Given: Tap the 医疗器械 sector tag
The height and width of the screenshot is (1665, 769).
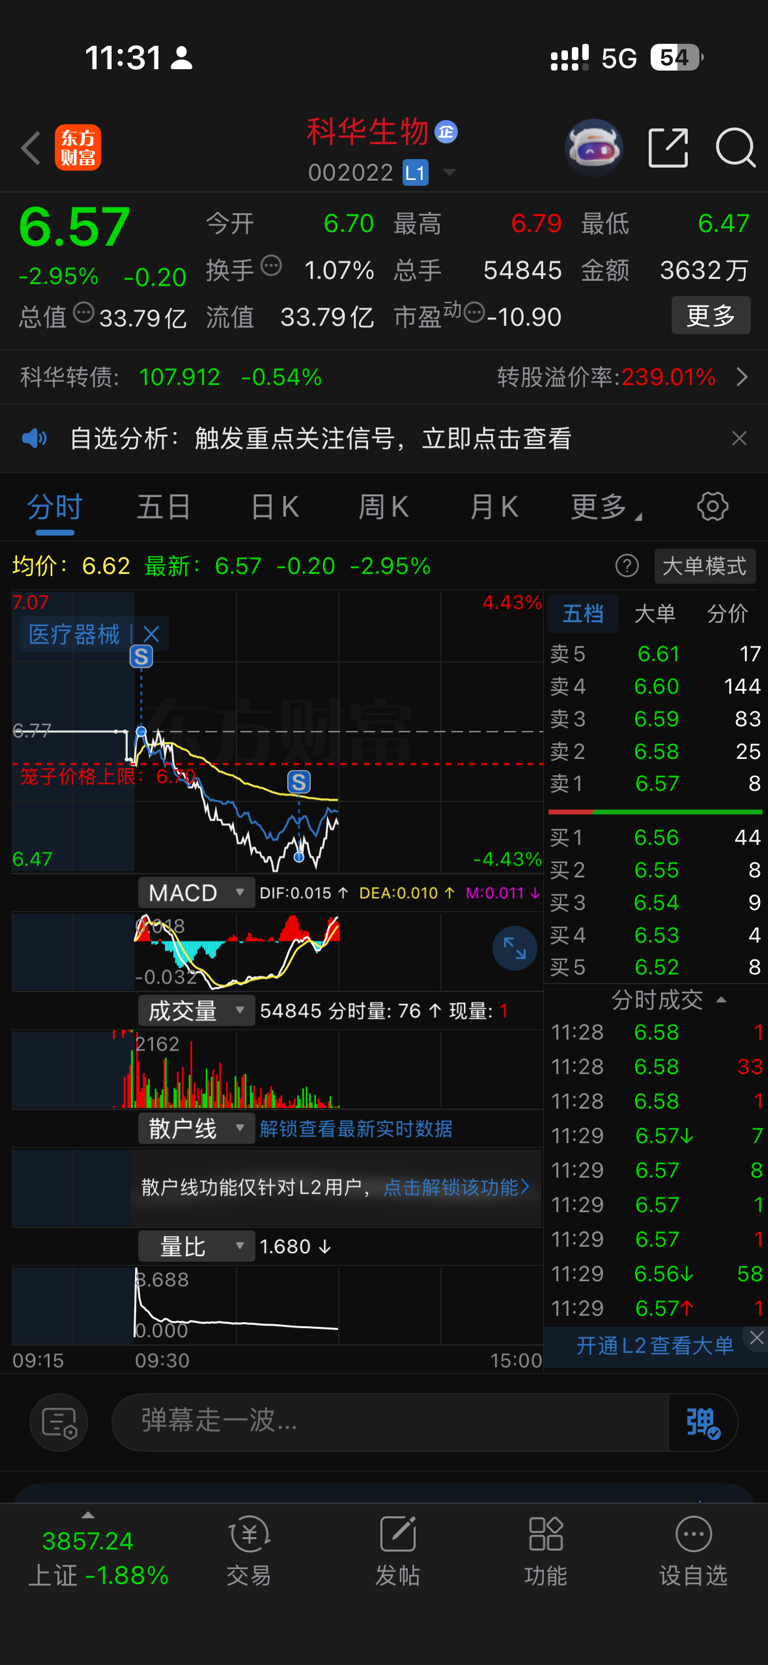Looking at the screenshot, I should point(74,634).
